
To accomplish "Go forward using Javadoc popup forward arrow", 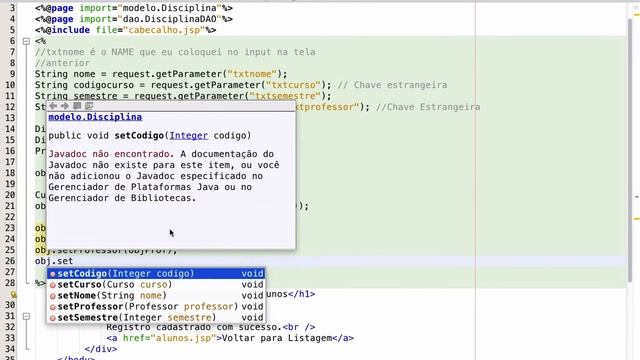I will (65, 106).
